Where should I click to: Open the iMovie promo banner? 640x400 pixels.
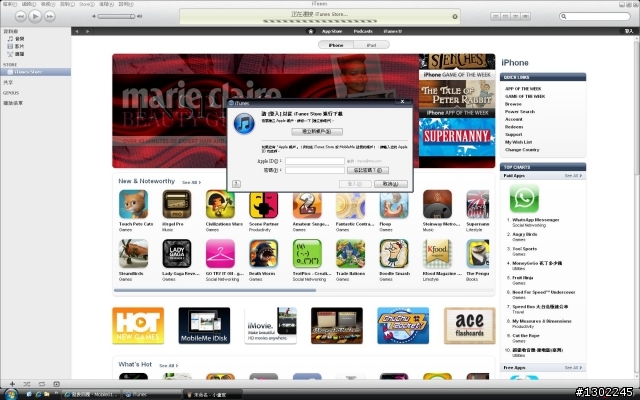coord(270,325)
